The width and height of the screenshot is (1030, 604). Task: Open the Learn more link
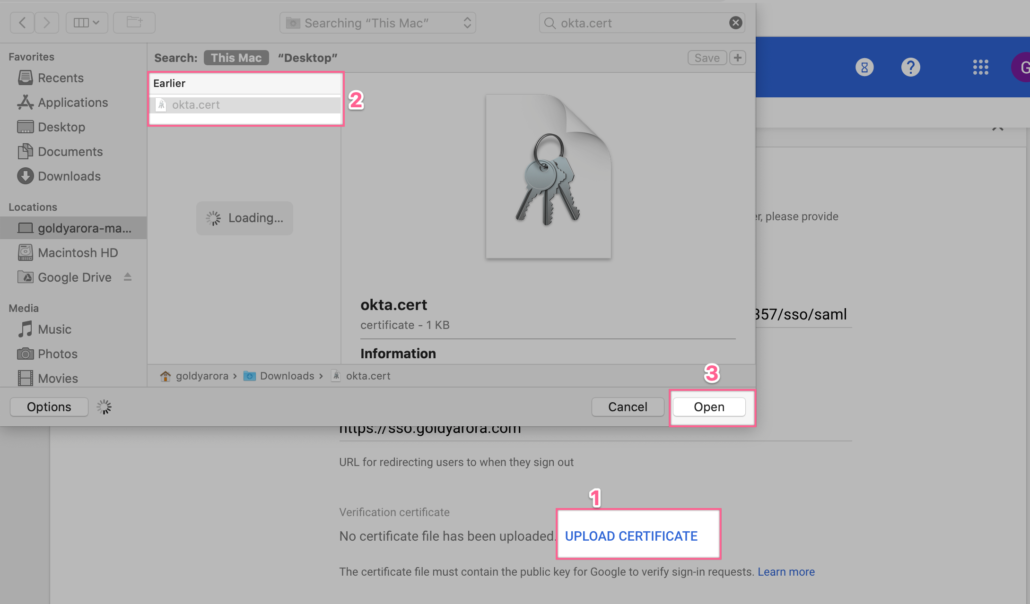coord(786,572)
